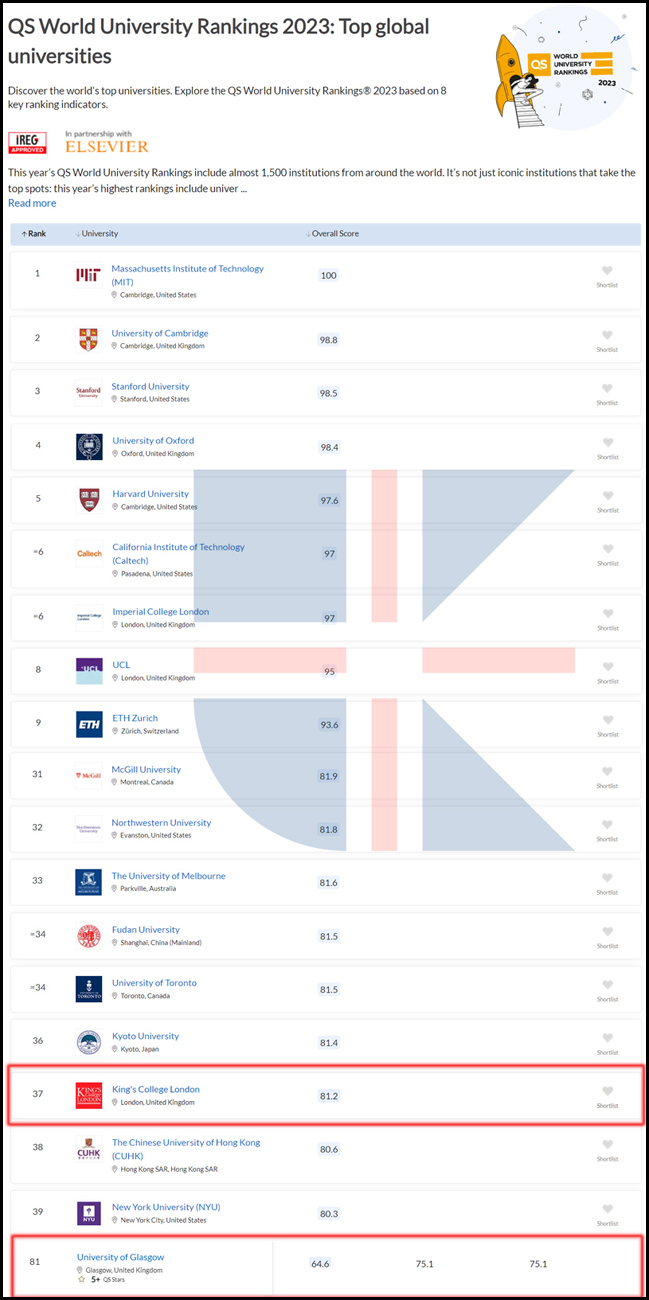Click the IREG Approved badge
This screenshot has width=649, height=1300.
pos(27,142)
